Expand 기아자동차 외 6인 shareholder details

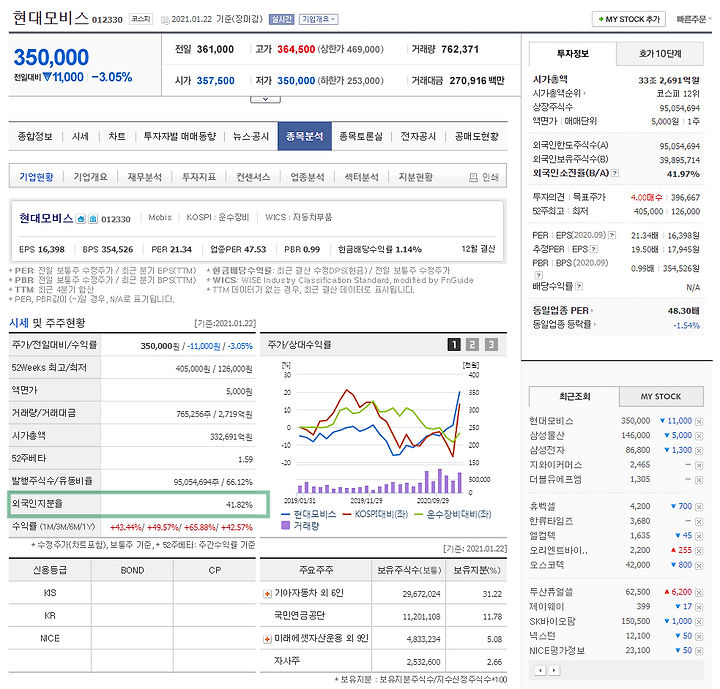click(x=267, y=594)
